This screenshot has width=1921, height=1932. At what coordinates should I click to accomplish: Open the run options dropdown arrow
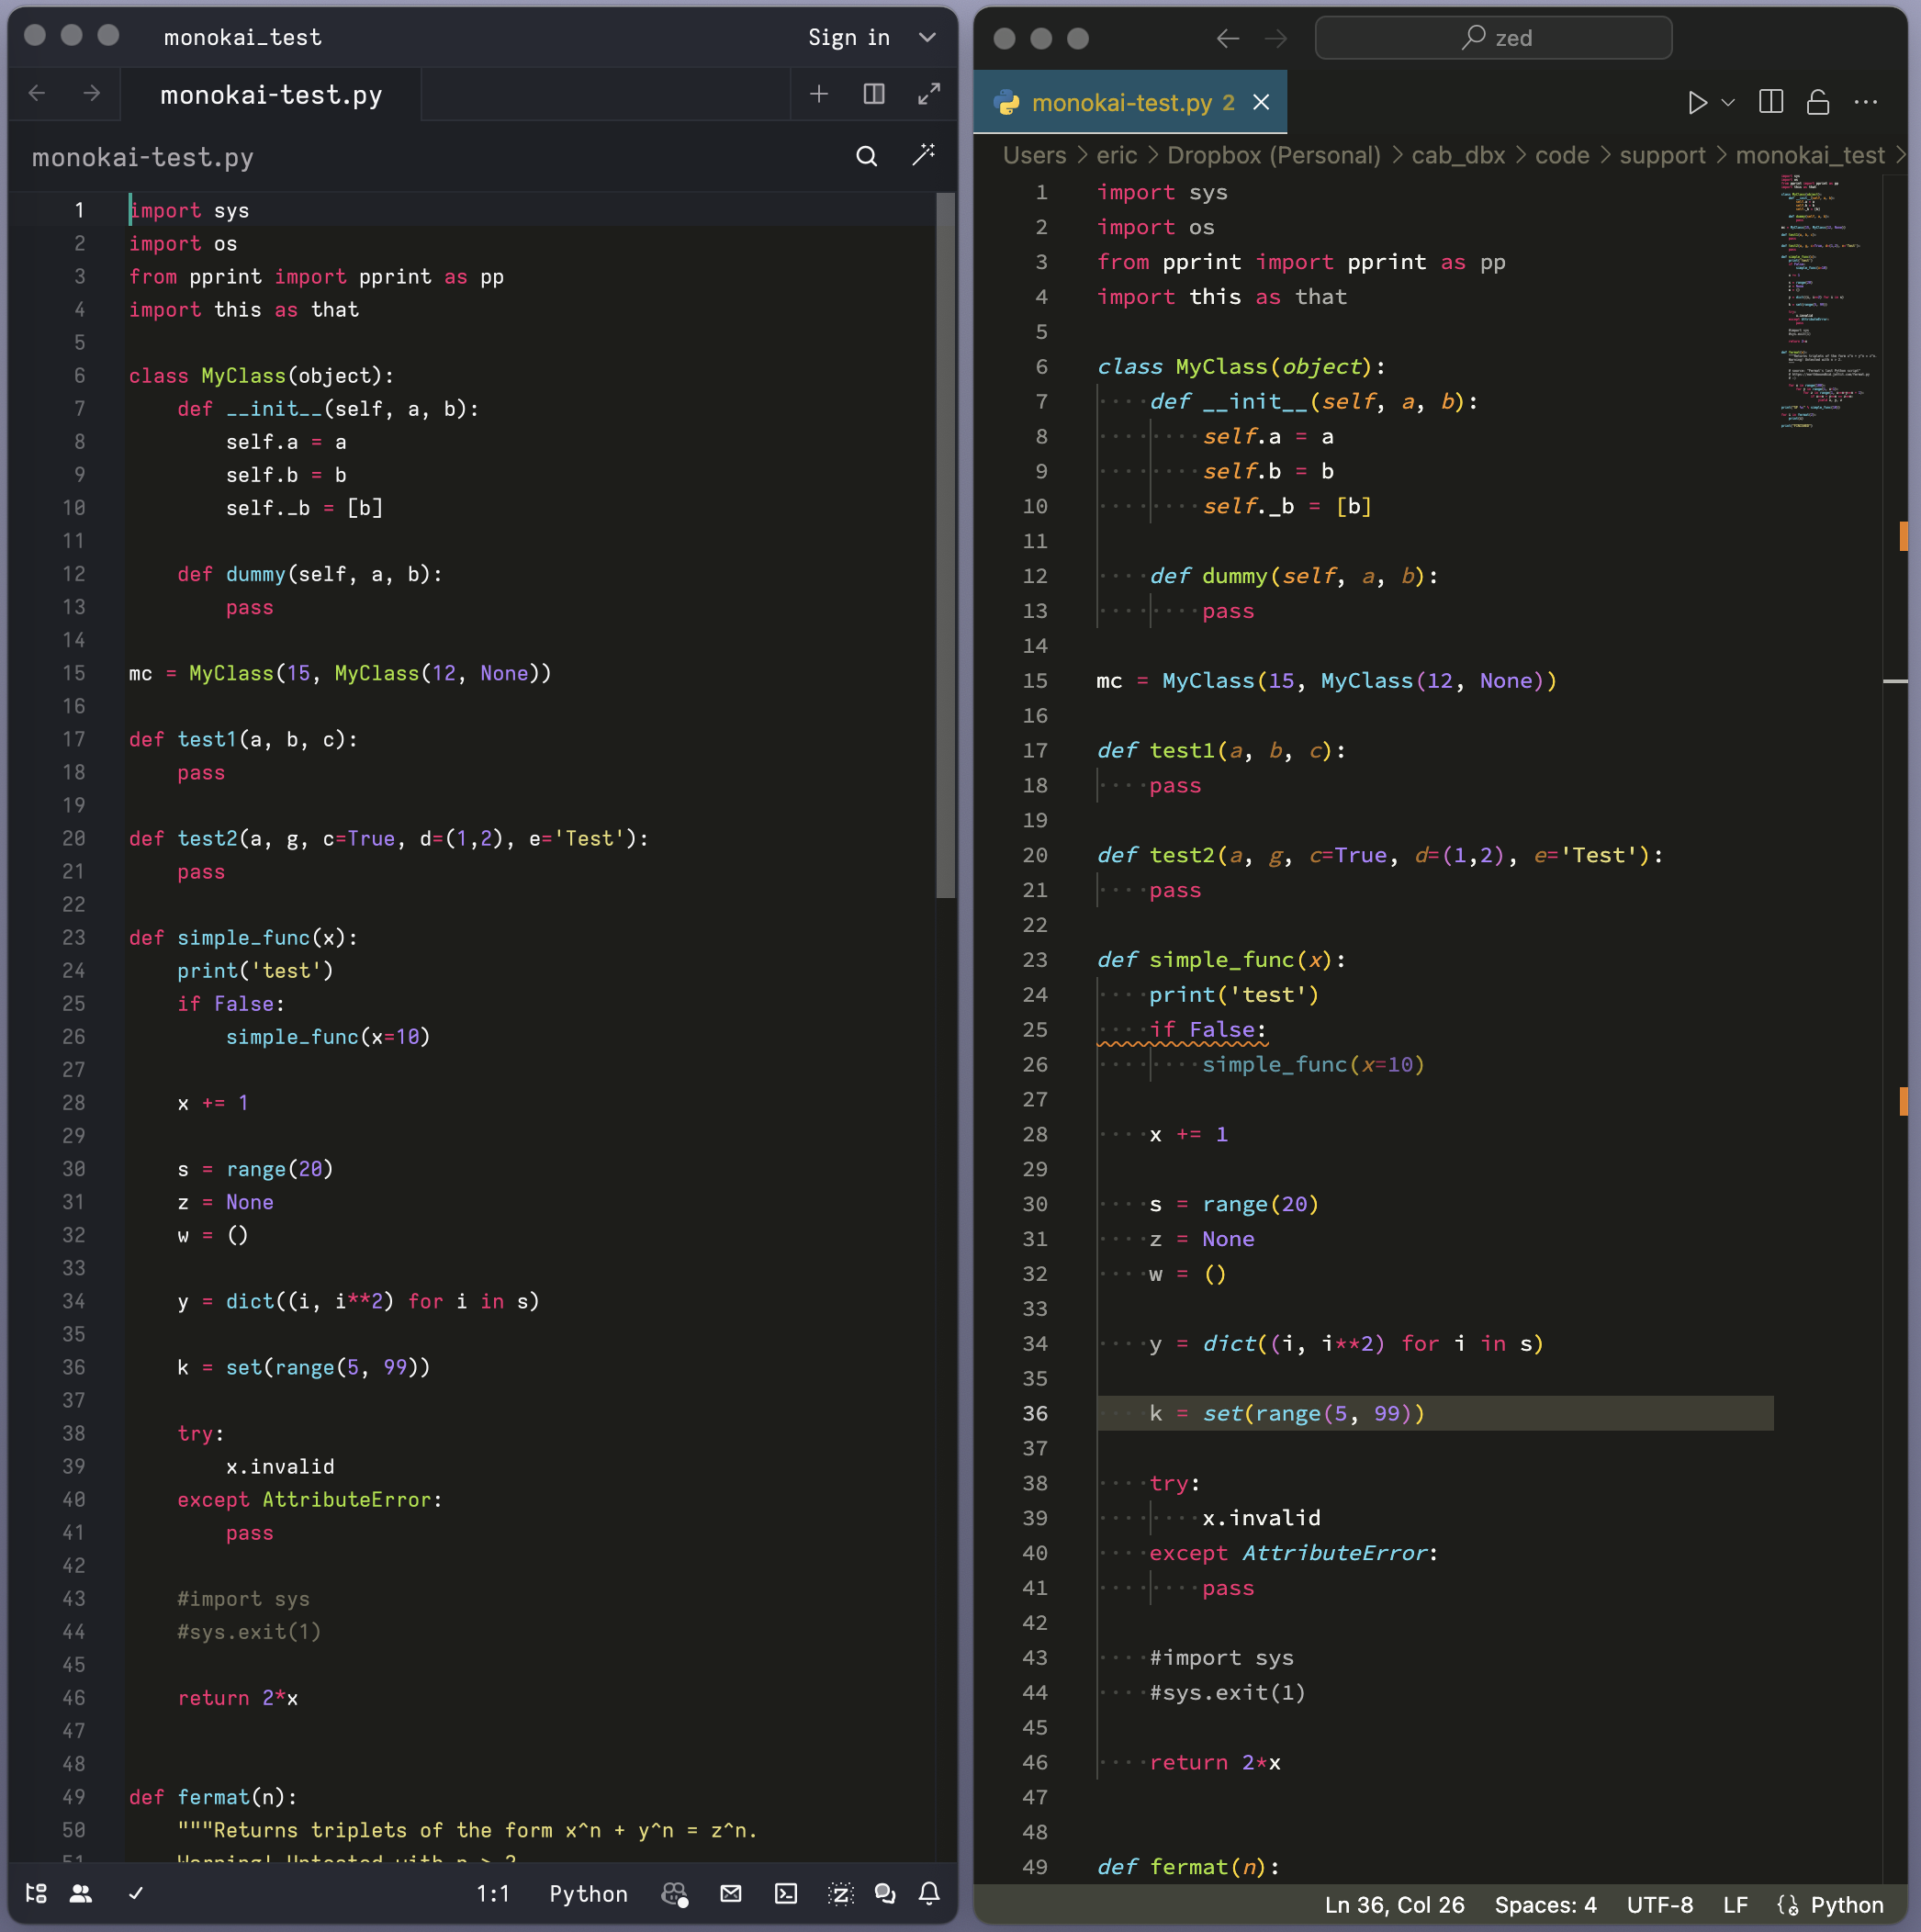click(x=1728, y=102)
